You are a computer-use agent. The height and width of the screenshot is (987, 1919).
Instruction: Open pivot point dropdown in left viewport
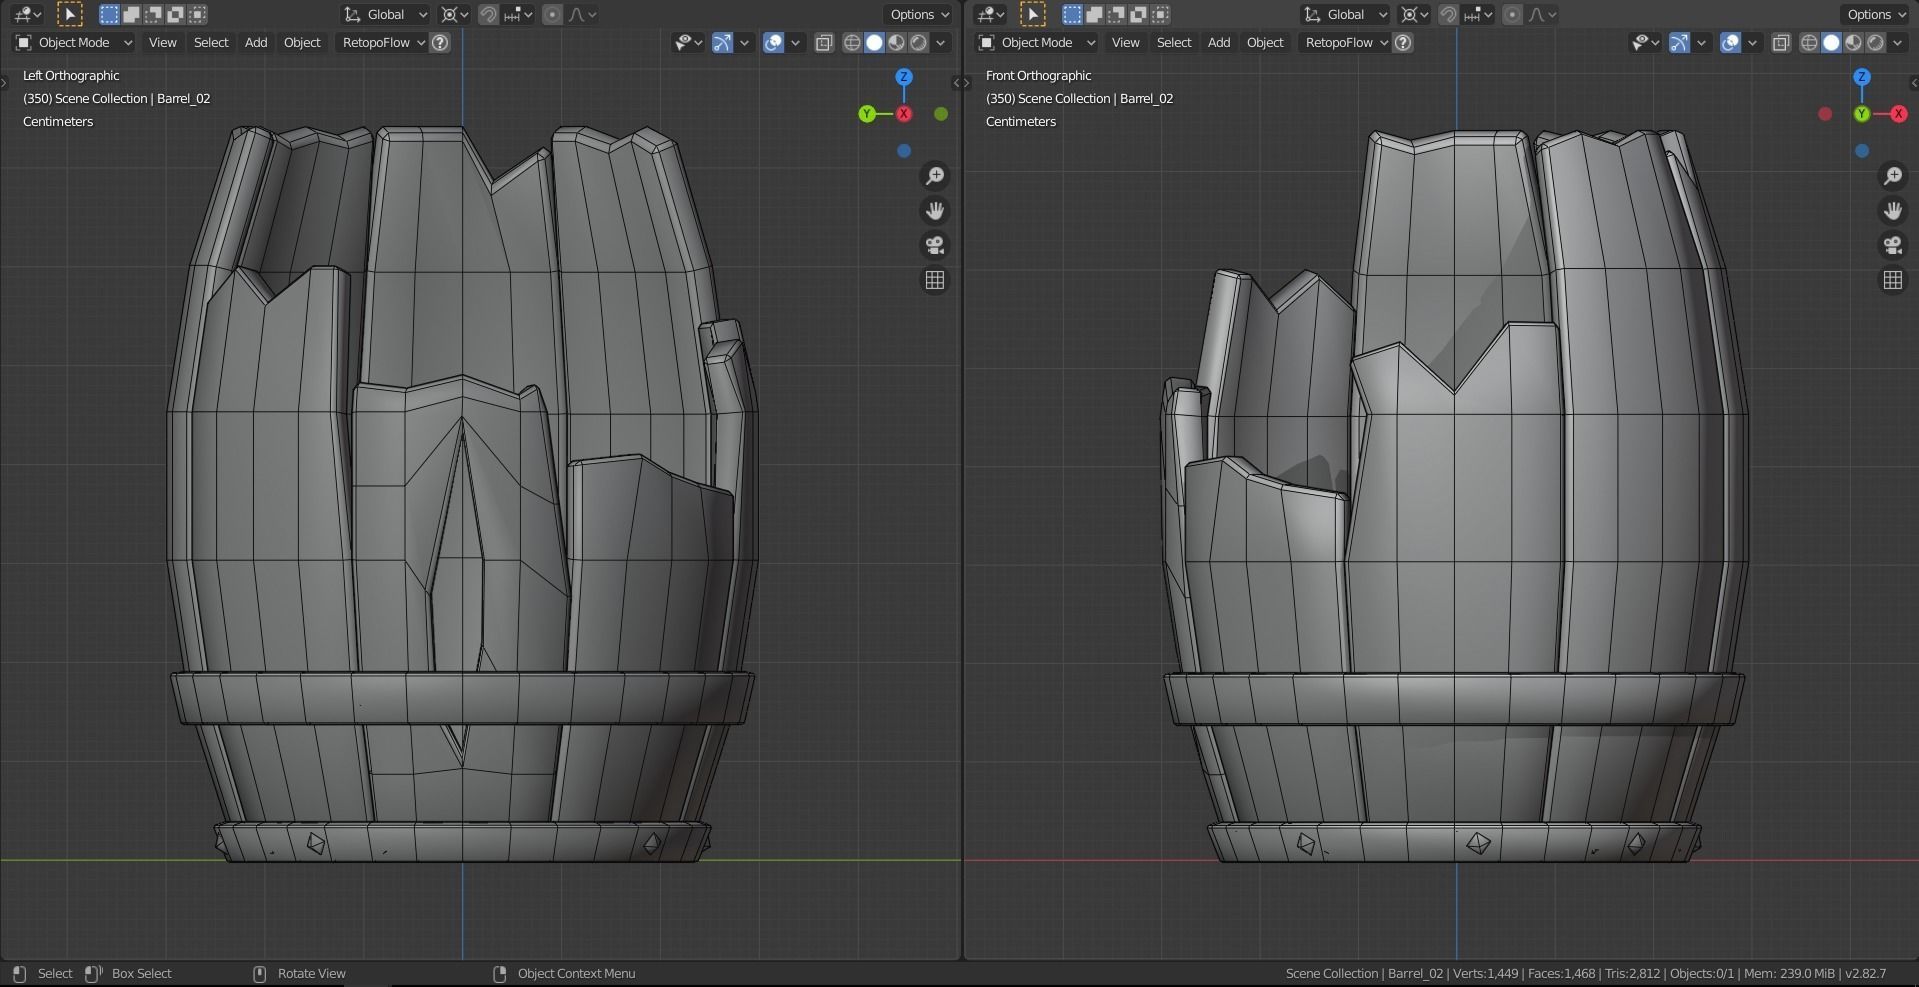[455, 14]
